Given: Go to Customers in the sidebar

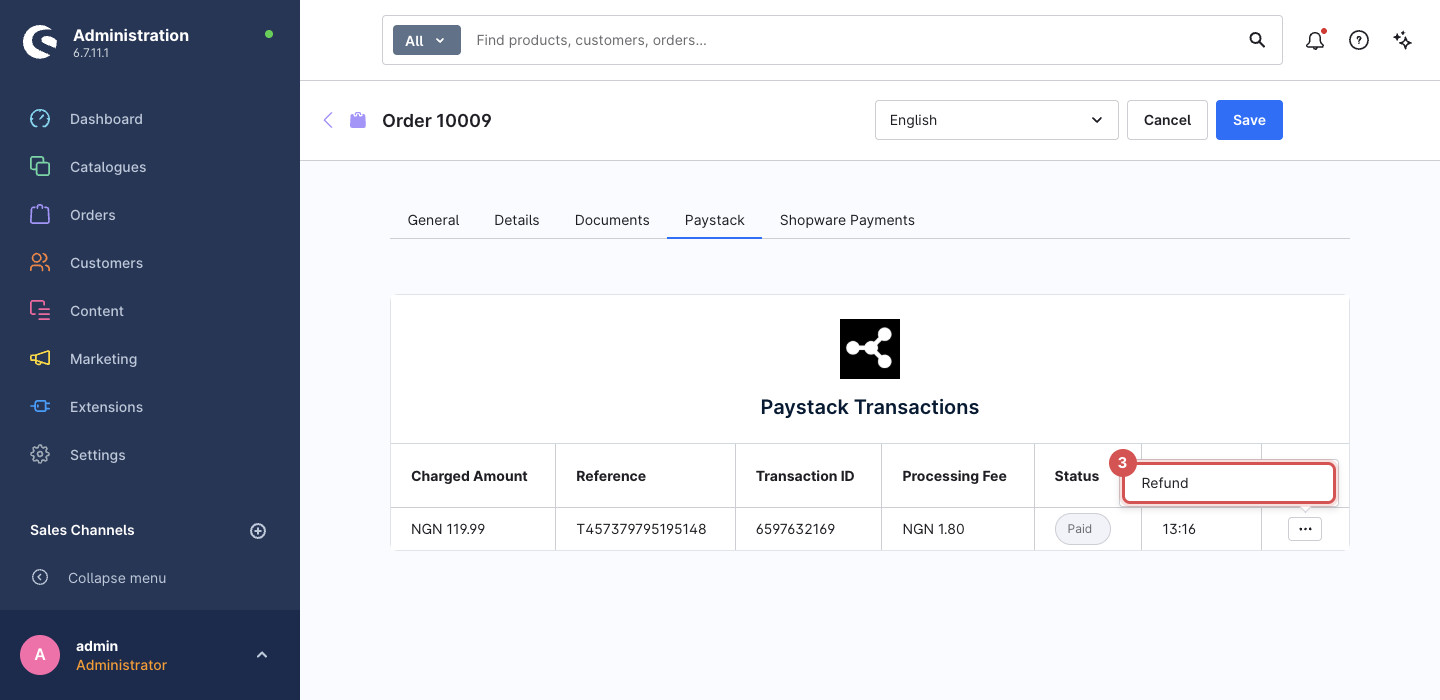Looking at the screenshot, I should pos(106,263).
